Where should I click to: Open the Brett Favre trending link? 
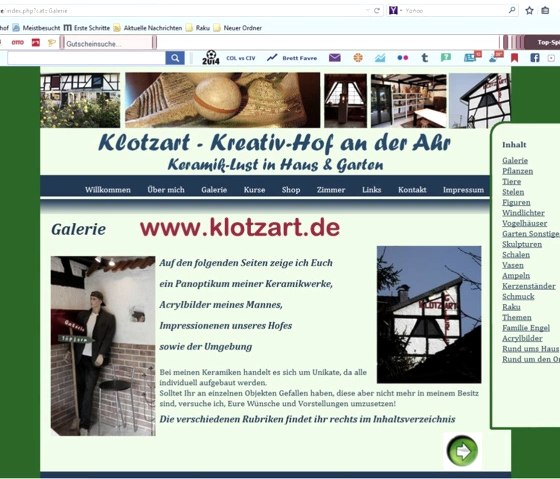[300, 58]
